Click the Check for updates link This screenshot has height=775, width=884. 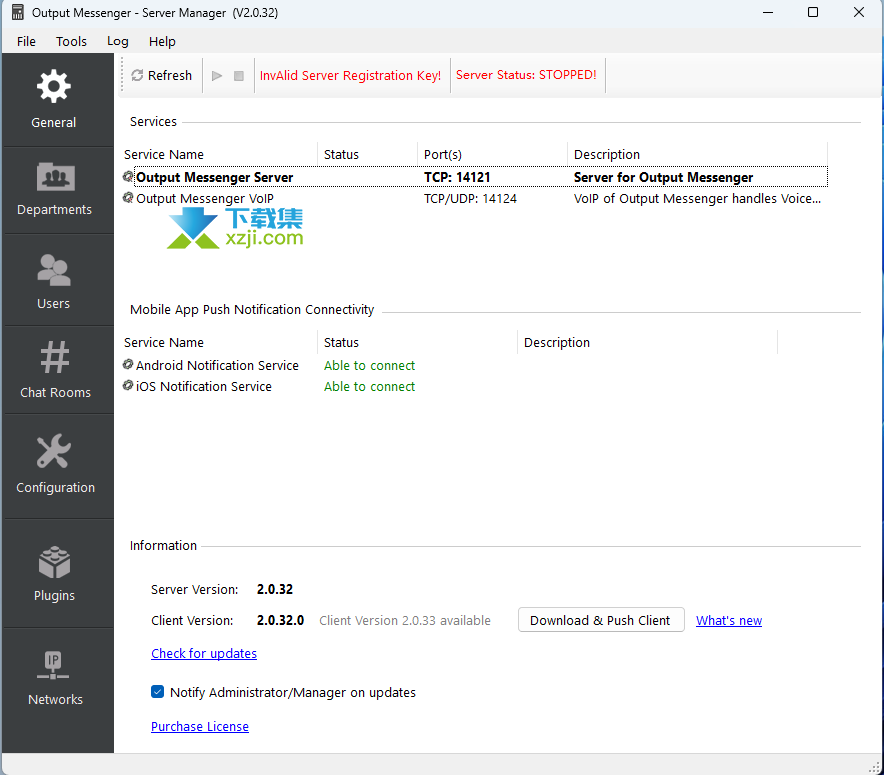pyautogui.click(x=204, y=653)
